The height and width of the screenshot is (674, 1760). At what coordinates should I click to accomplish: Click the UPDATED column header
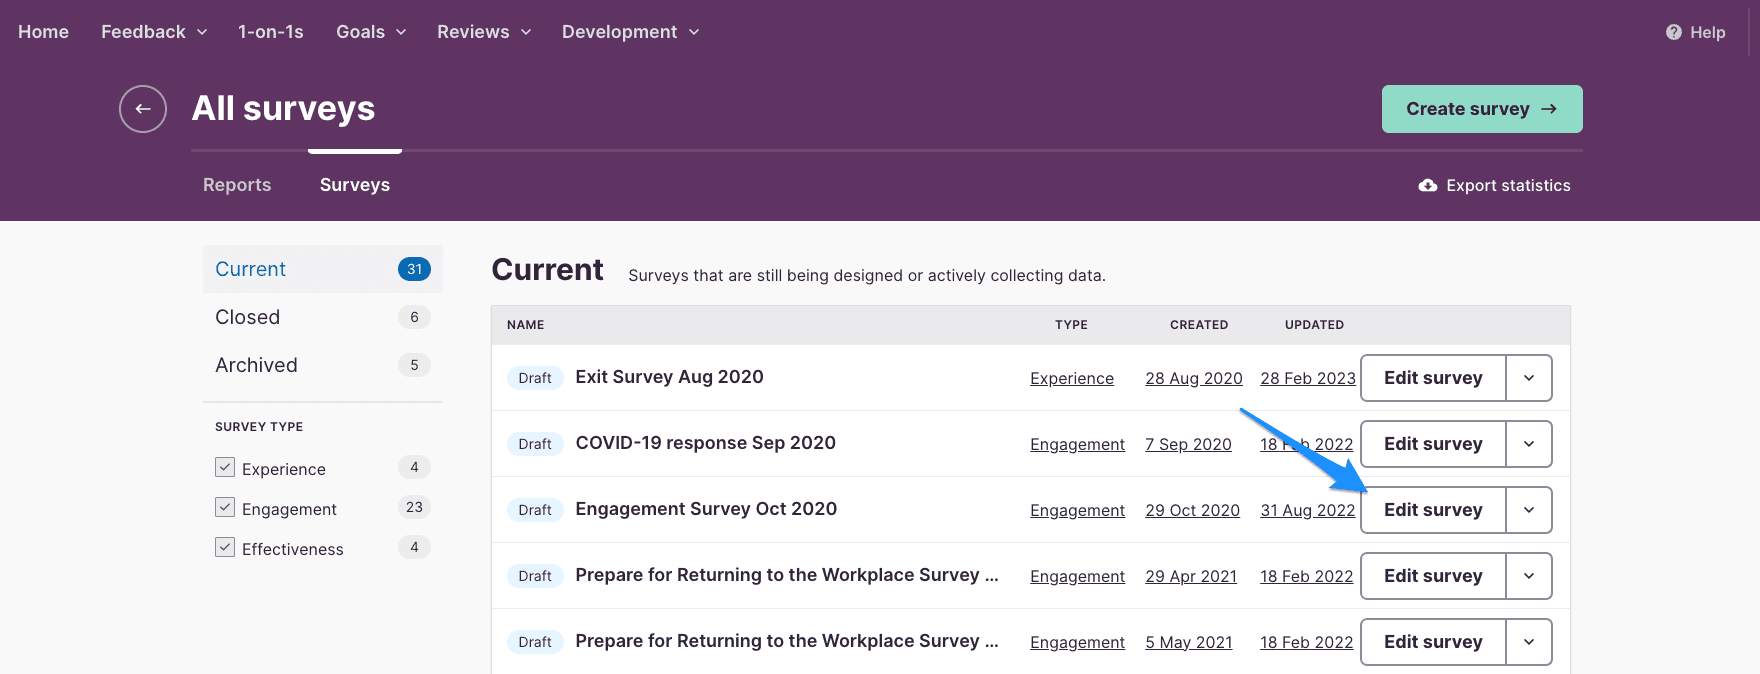click(x=1314, y=325)
